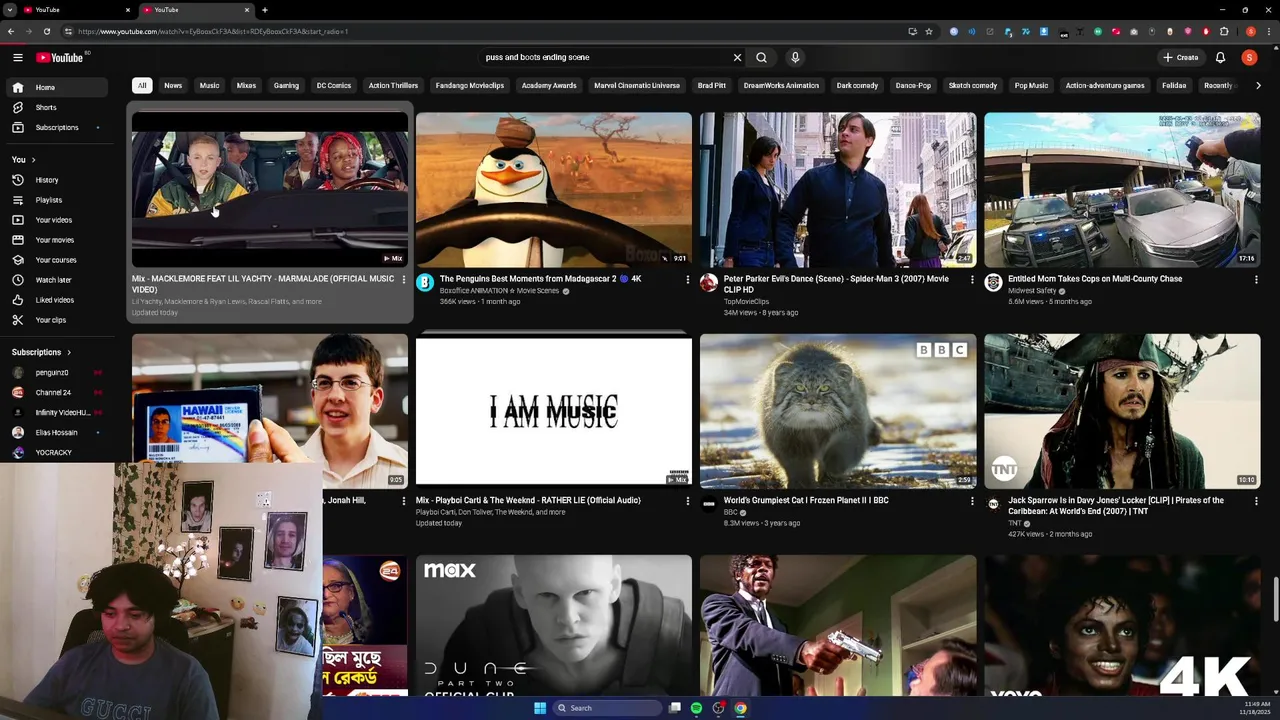The image size is (1280, 720).
Task: Select the Music filter chip
Action: (x=209, y=85)
